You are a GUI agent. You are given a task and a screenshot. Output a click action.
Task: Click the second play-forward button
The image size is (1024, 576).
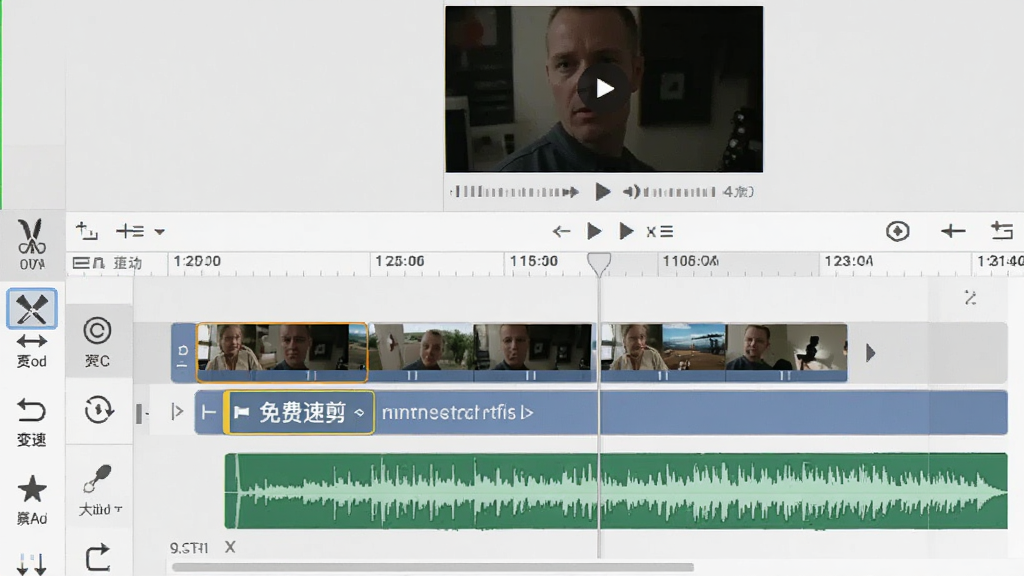(626, 231)
